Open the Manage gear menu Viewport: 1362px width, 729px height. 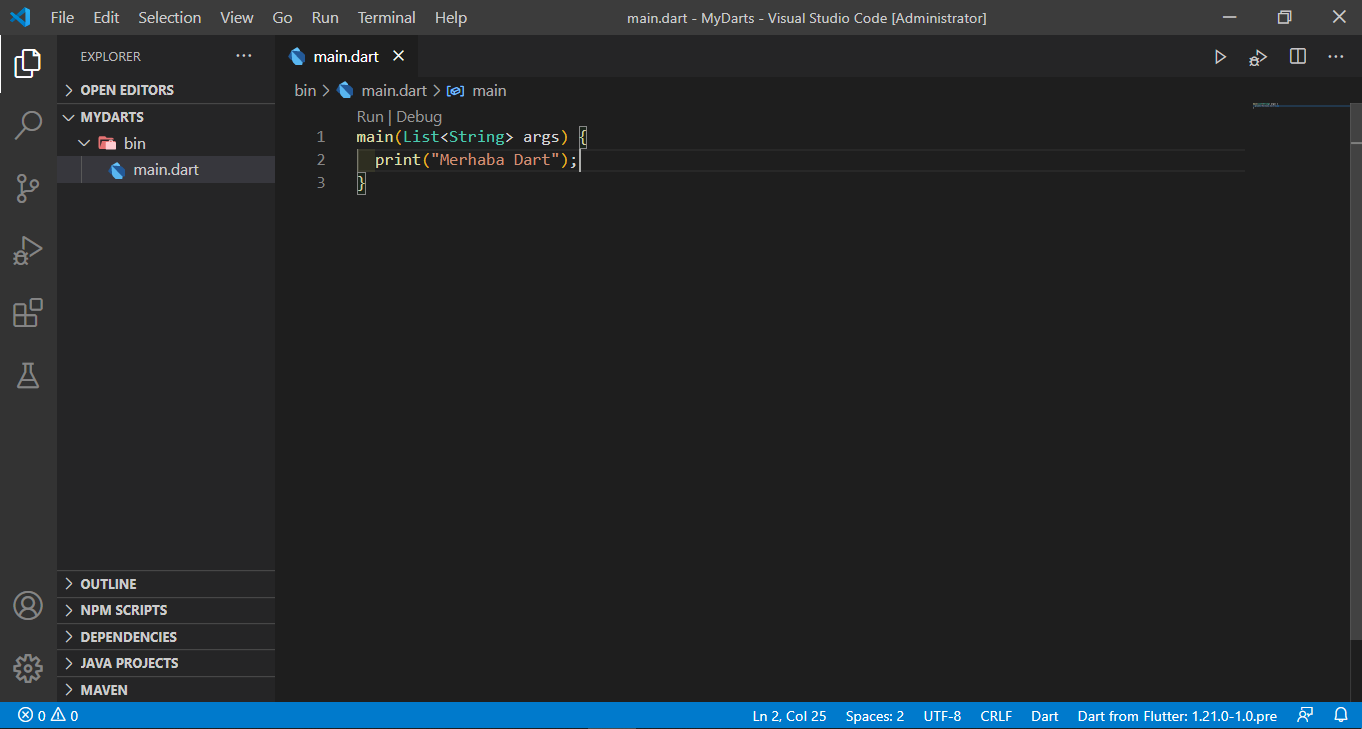click(28, 668)
